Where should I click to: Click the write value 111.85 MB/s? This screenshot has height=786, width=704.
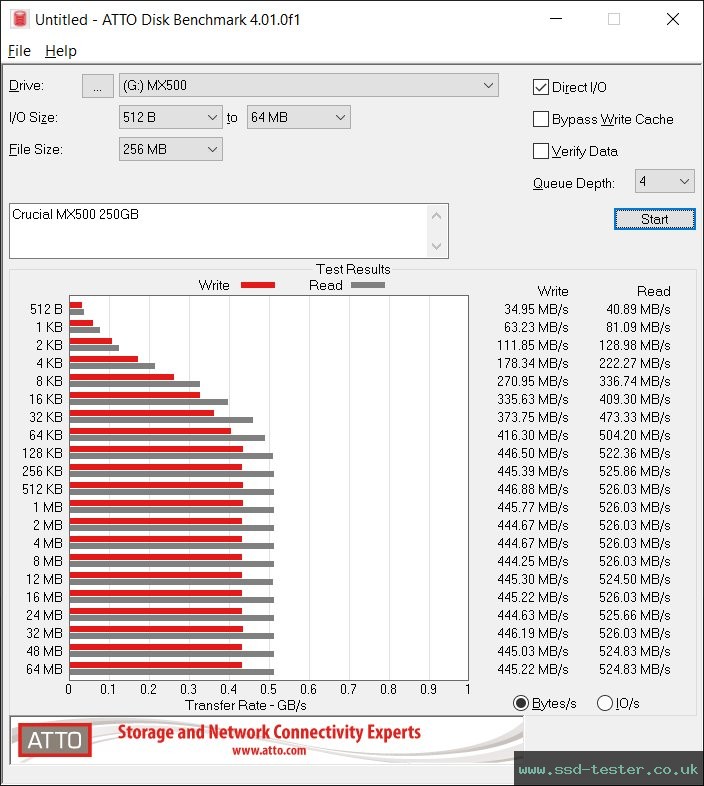[533, 345]
